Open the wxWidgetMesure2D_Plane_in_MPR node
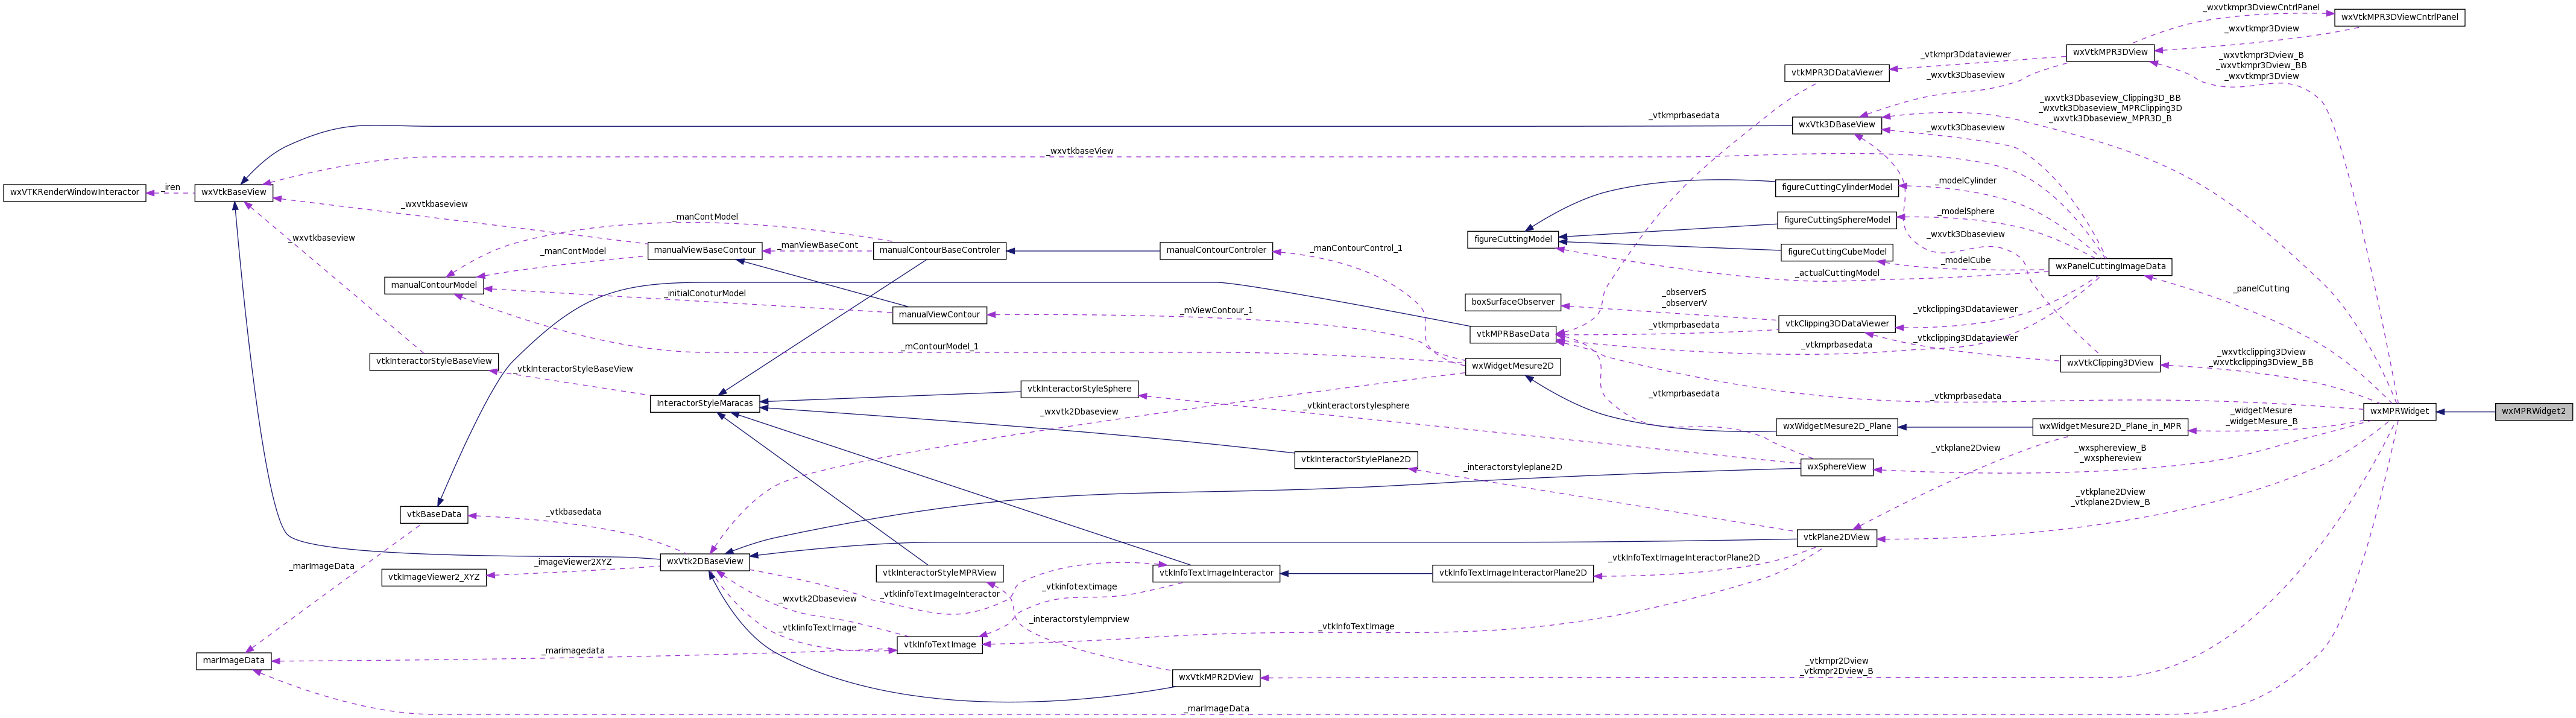 pyautogui.click(x=2110, y=426)
